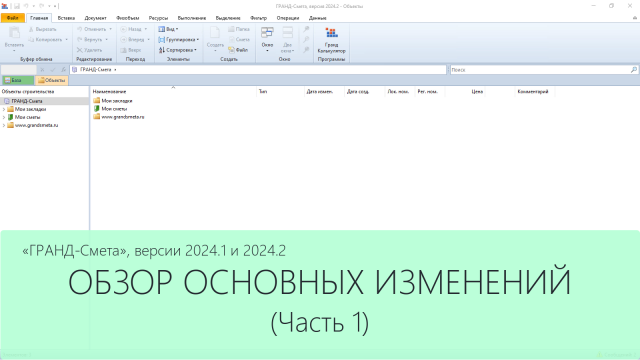Switch to the Ресурсы tab

point(158,18)
